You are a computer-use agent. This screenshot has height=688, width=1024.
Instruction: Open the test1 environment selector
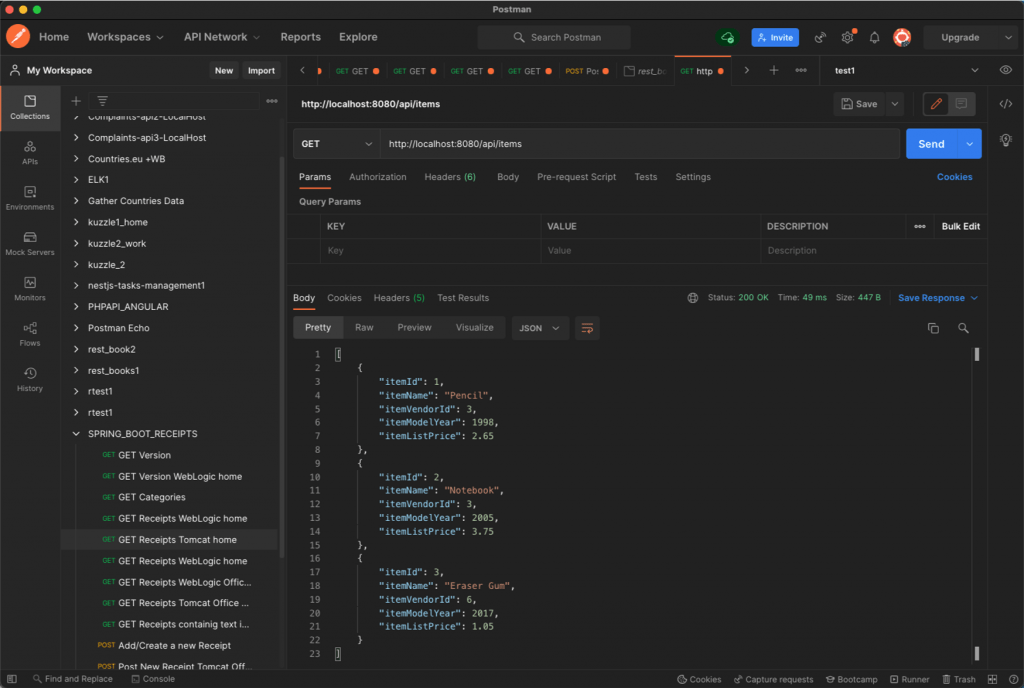(906, 70)
